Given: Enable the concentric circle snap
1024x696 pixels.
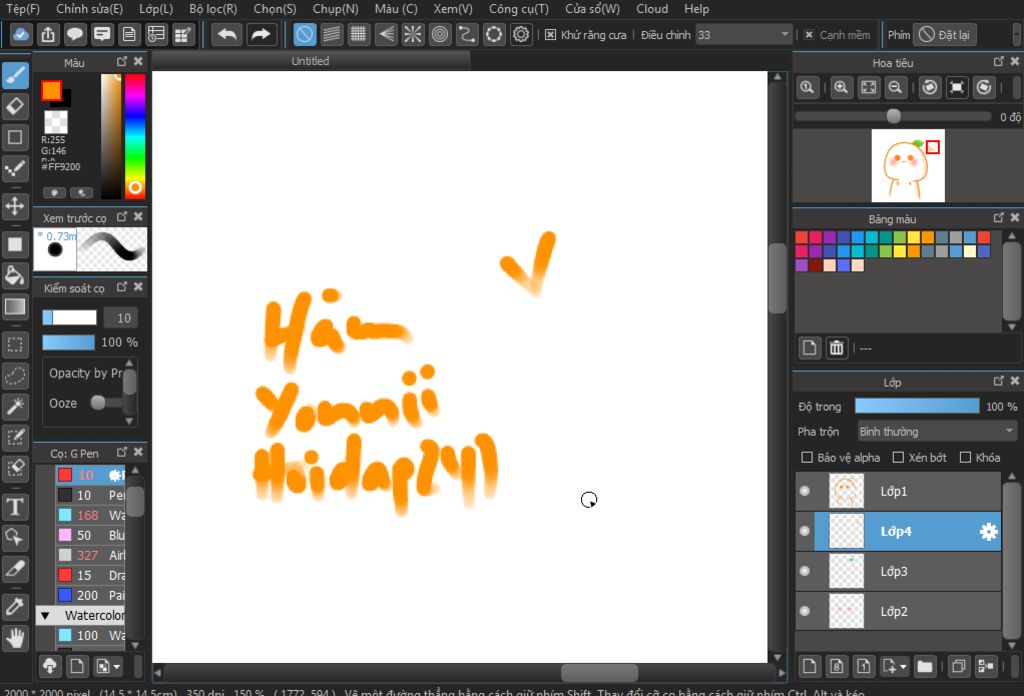Looking at the screenshot, I should [440, 34].
